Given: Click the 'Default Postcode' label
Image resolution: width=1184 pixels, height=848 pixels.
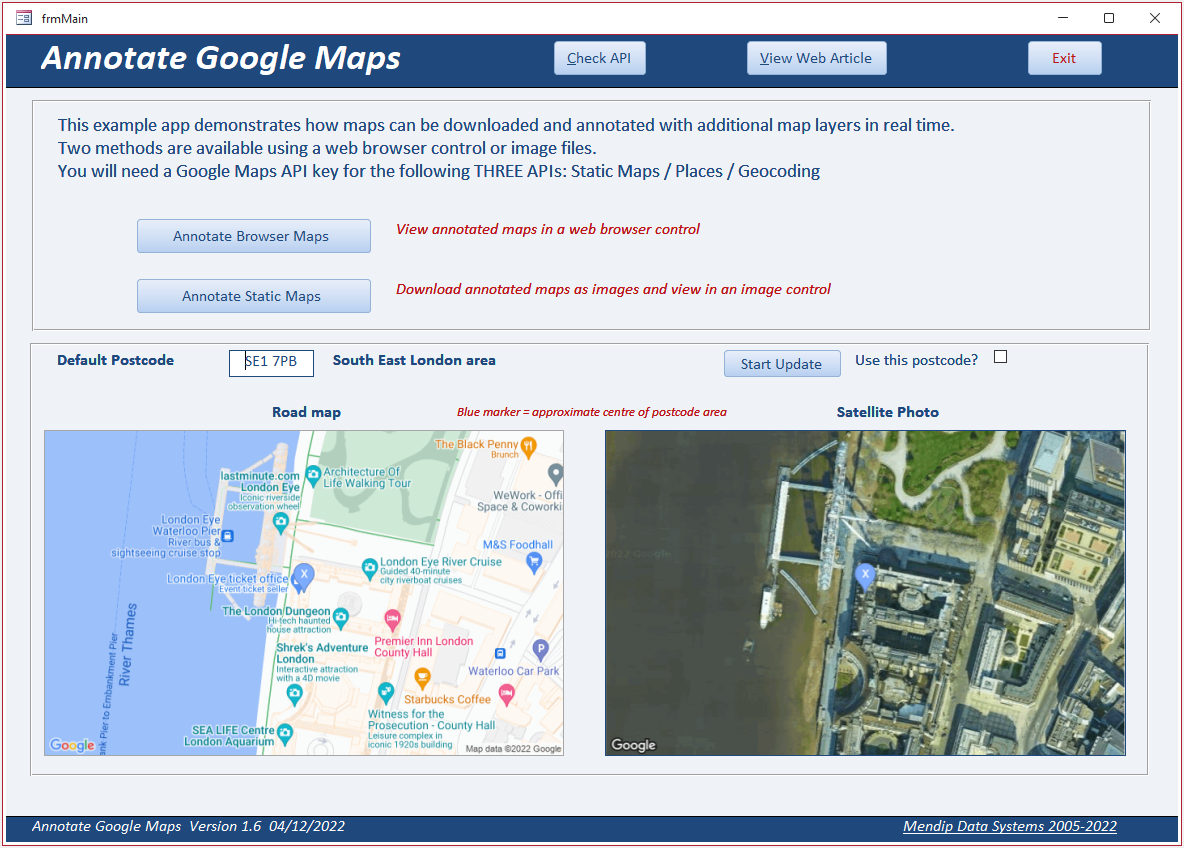Looking at the screenshot, I should [116, 360].
